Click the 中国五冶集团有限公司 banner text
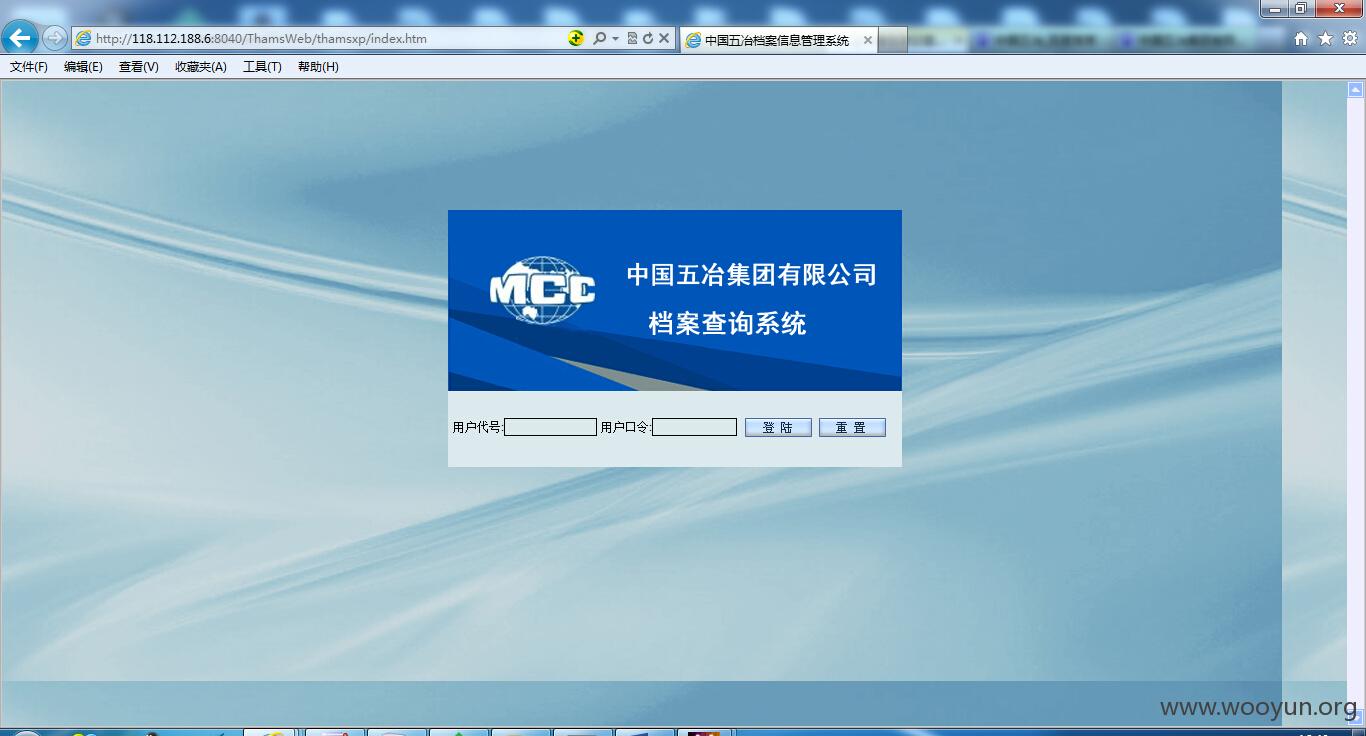Screen dimensions: 1366x736 pos(752,274)
